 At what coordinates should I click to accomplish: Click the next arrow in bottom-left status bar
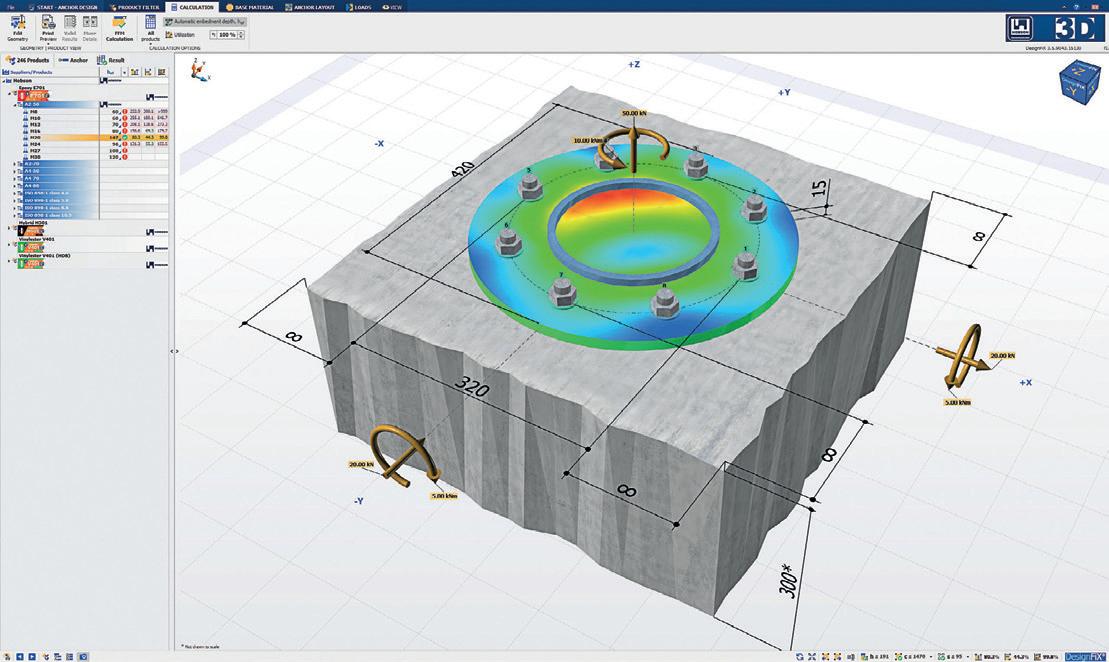click(x=32, y=657)
